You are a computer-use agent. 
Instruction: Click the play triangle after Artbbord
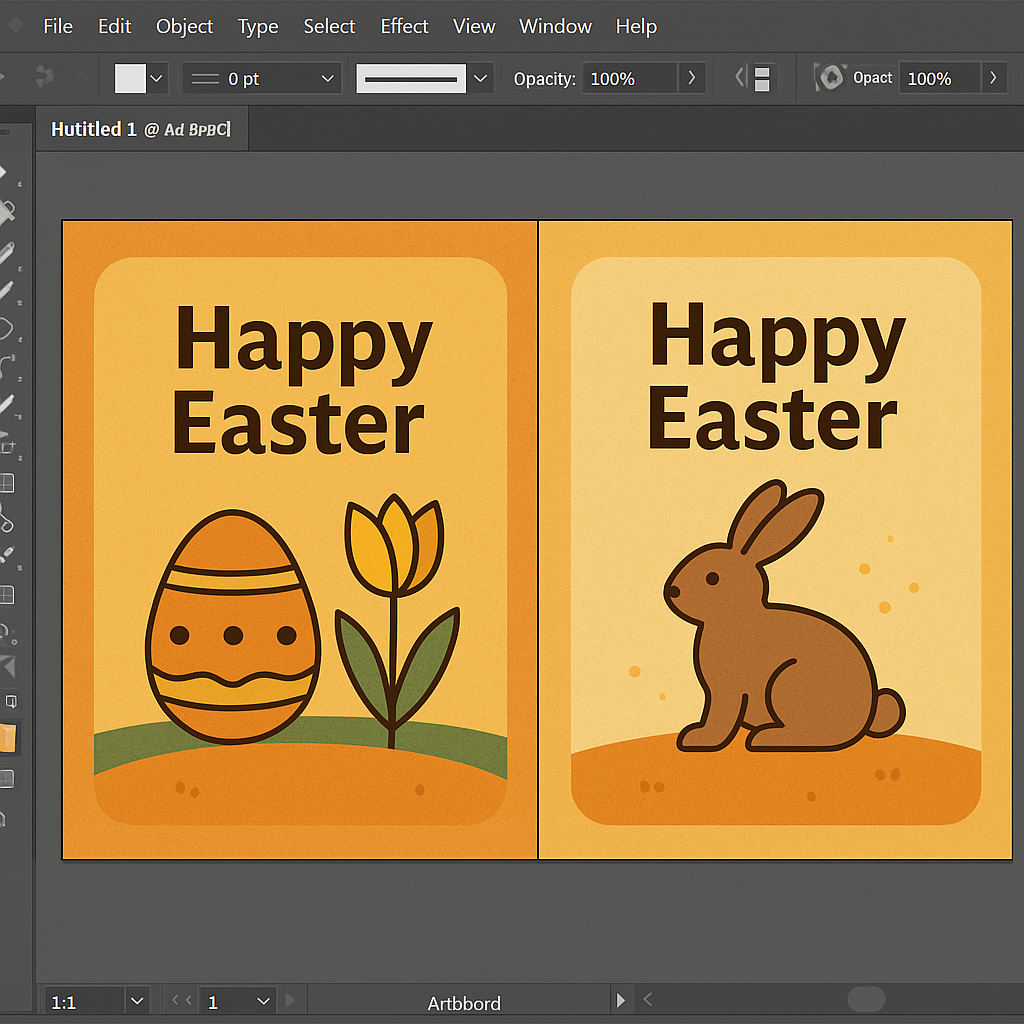620,1000
